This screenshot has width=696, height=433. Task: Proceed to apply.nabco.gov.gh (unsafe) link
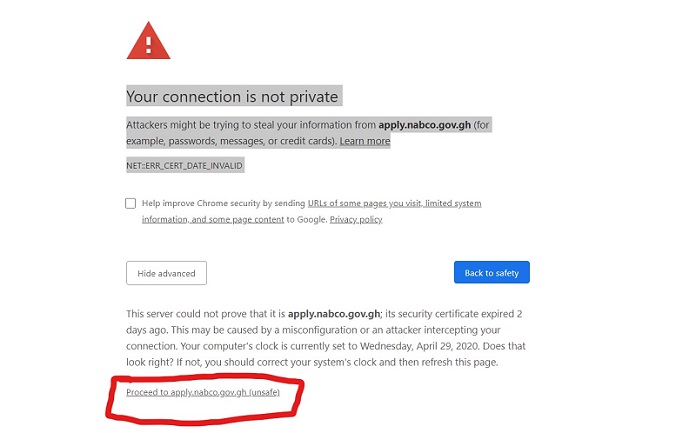click(203, 392)
